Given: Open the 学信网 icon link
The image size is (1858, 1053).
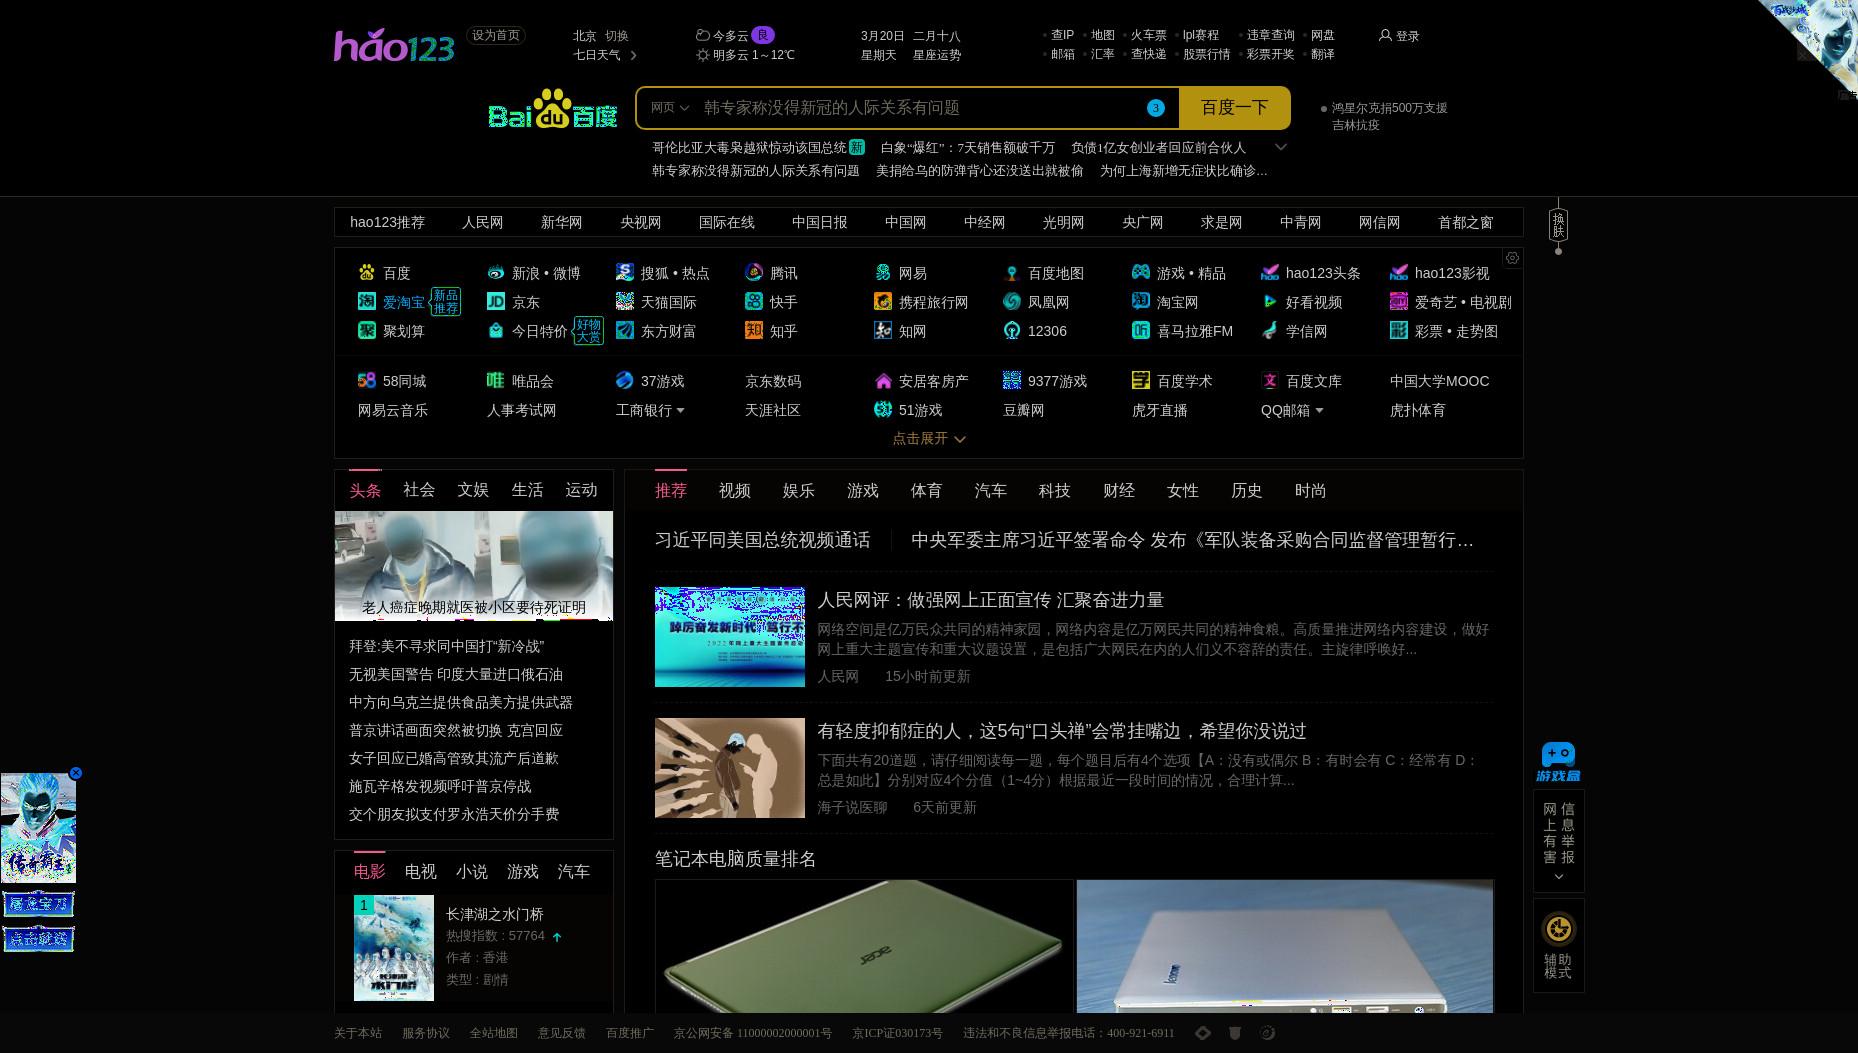Looking at the screenshot, I should tap(1270, 330).
